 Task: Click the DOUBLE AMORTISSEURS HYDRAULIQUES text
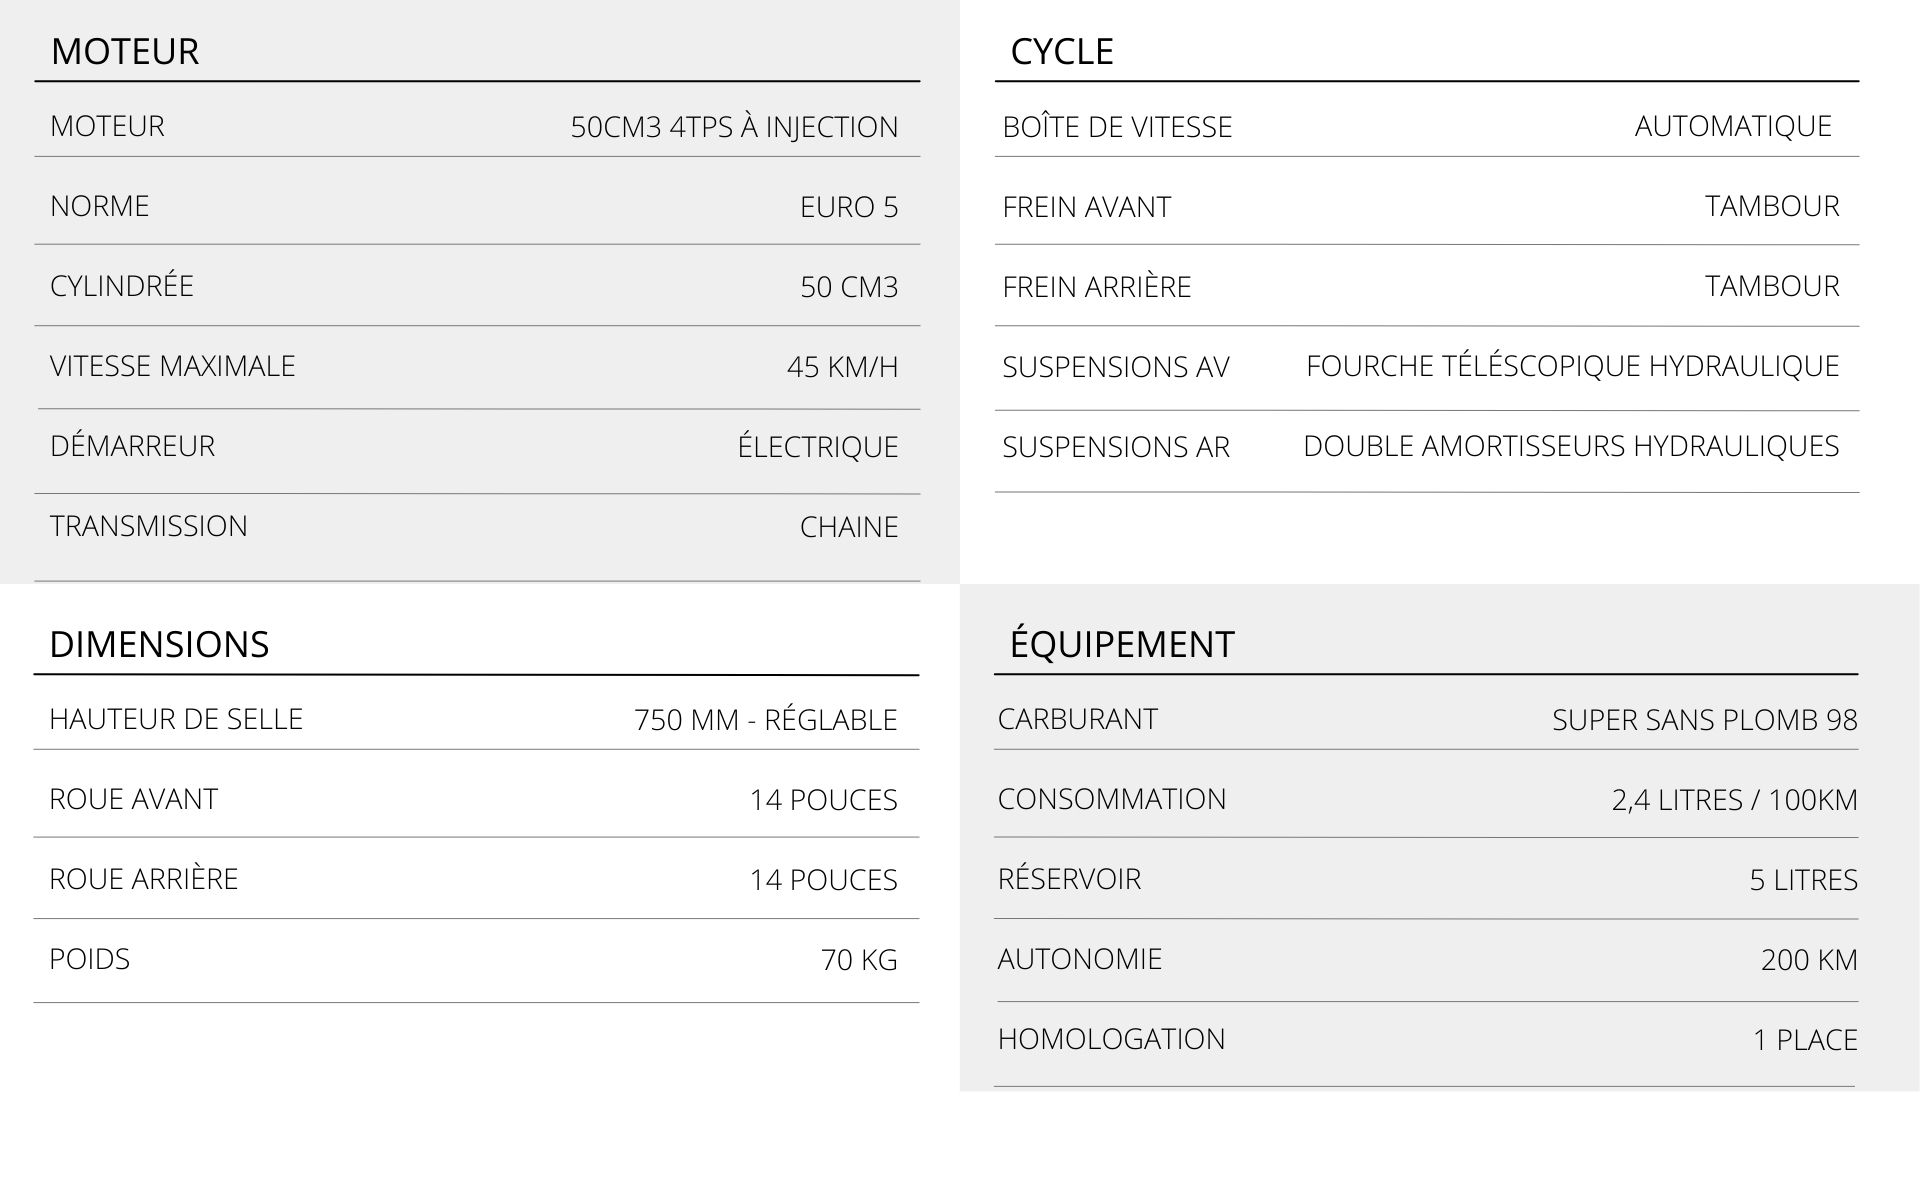(x=1570, y=446)
